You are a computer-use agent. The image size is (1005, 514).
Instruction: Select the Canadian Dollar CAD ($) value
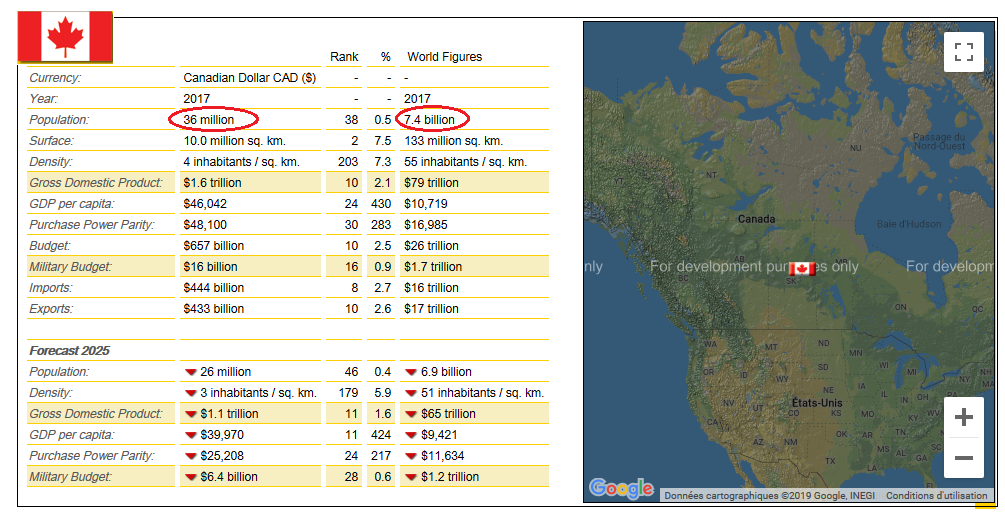coord(249,78)
